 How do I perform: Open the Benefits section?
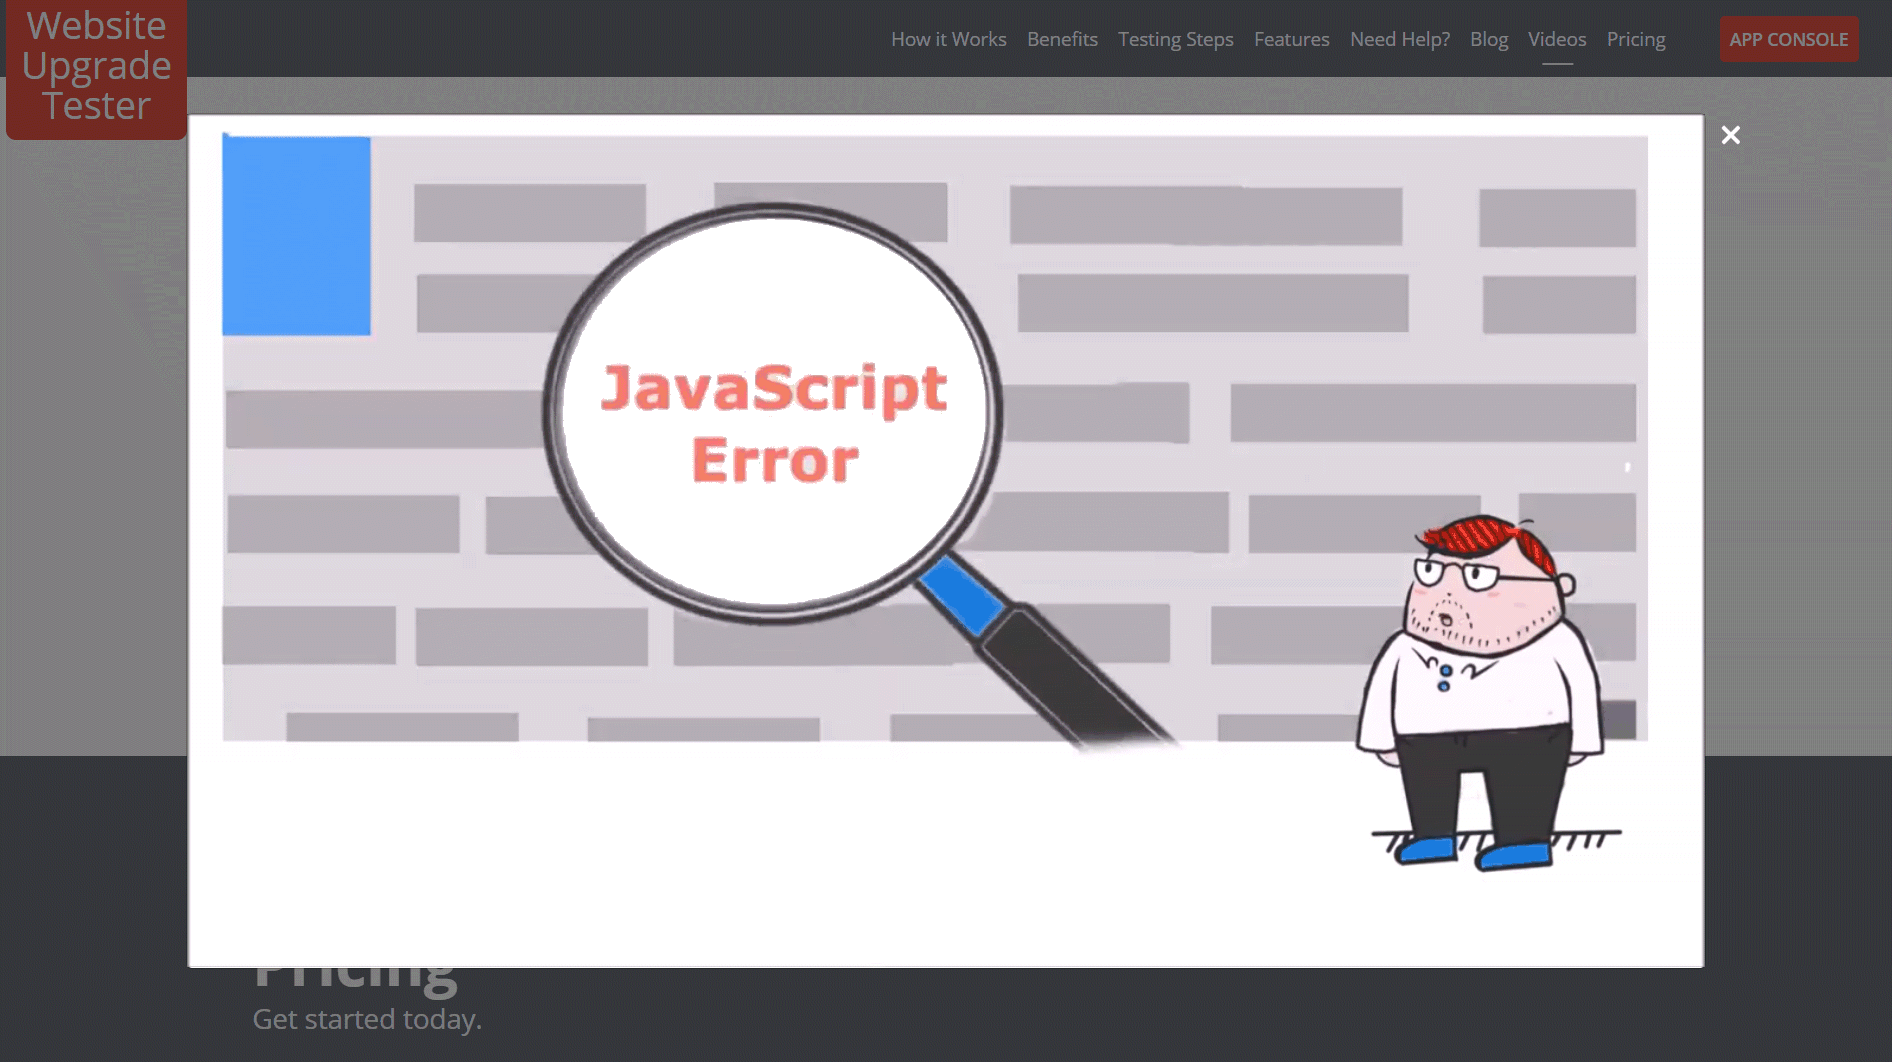[1062, 39]
